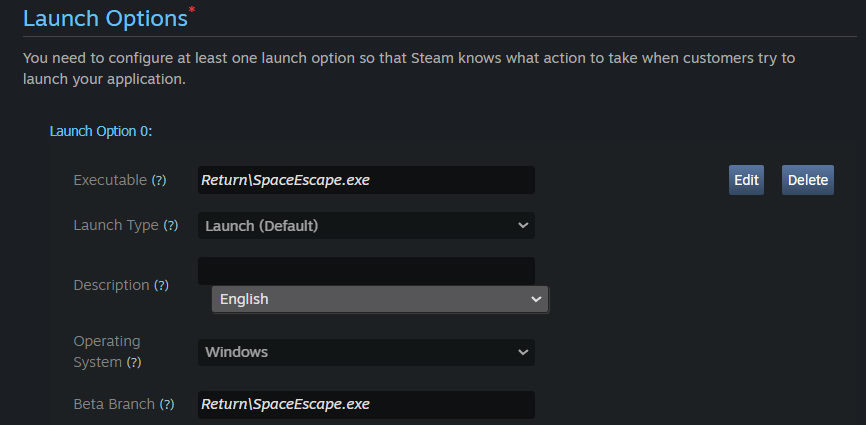This screenshot has height=425, width=866.
Task: Click the 'Description' label text
Action: pyautogui.click(x=112, y=285)
